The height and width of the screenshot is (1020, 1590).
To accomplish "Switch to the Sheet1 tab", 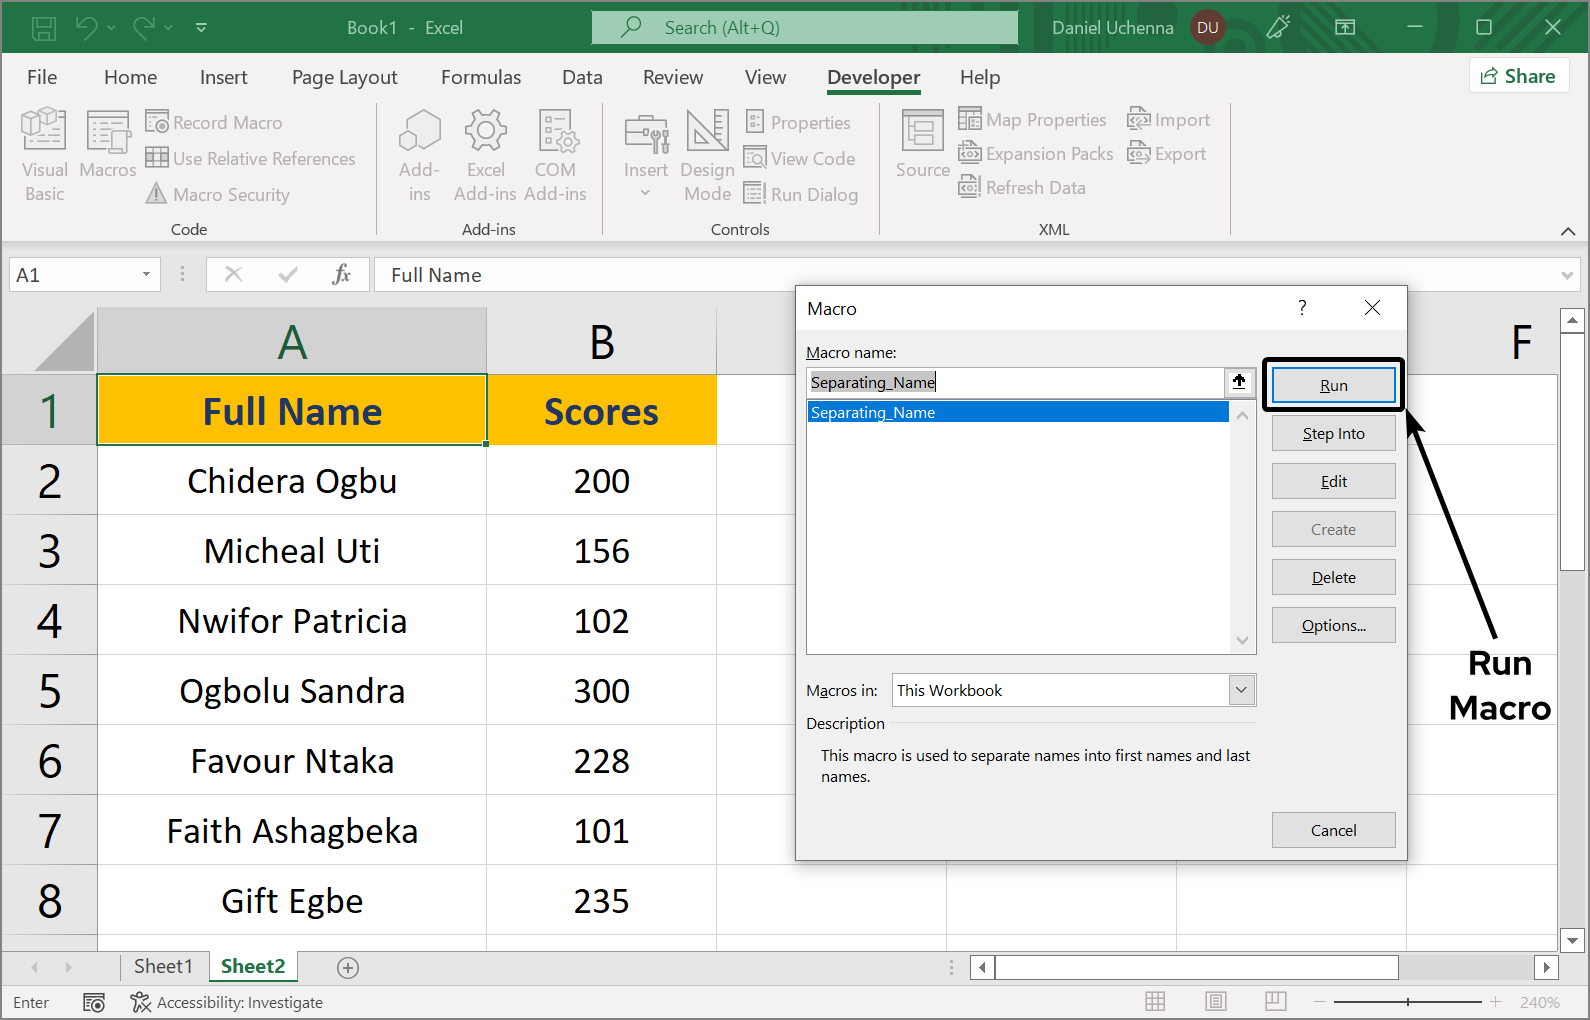I will pos(162,966).
